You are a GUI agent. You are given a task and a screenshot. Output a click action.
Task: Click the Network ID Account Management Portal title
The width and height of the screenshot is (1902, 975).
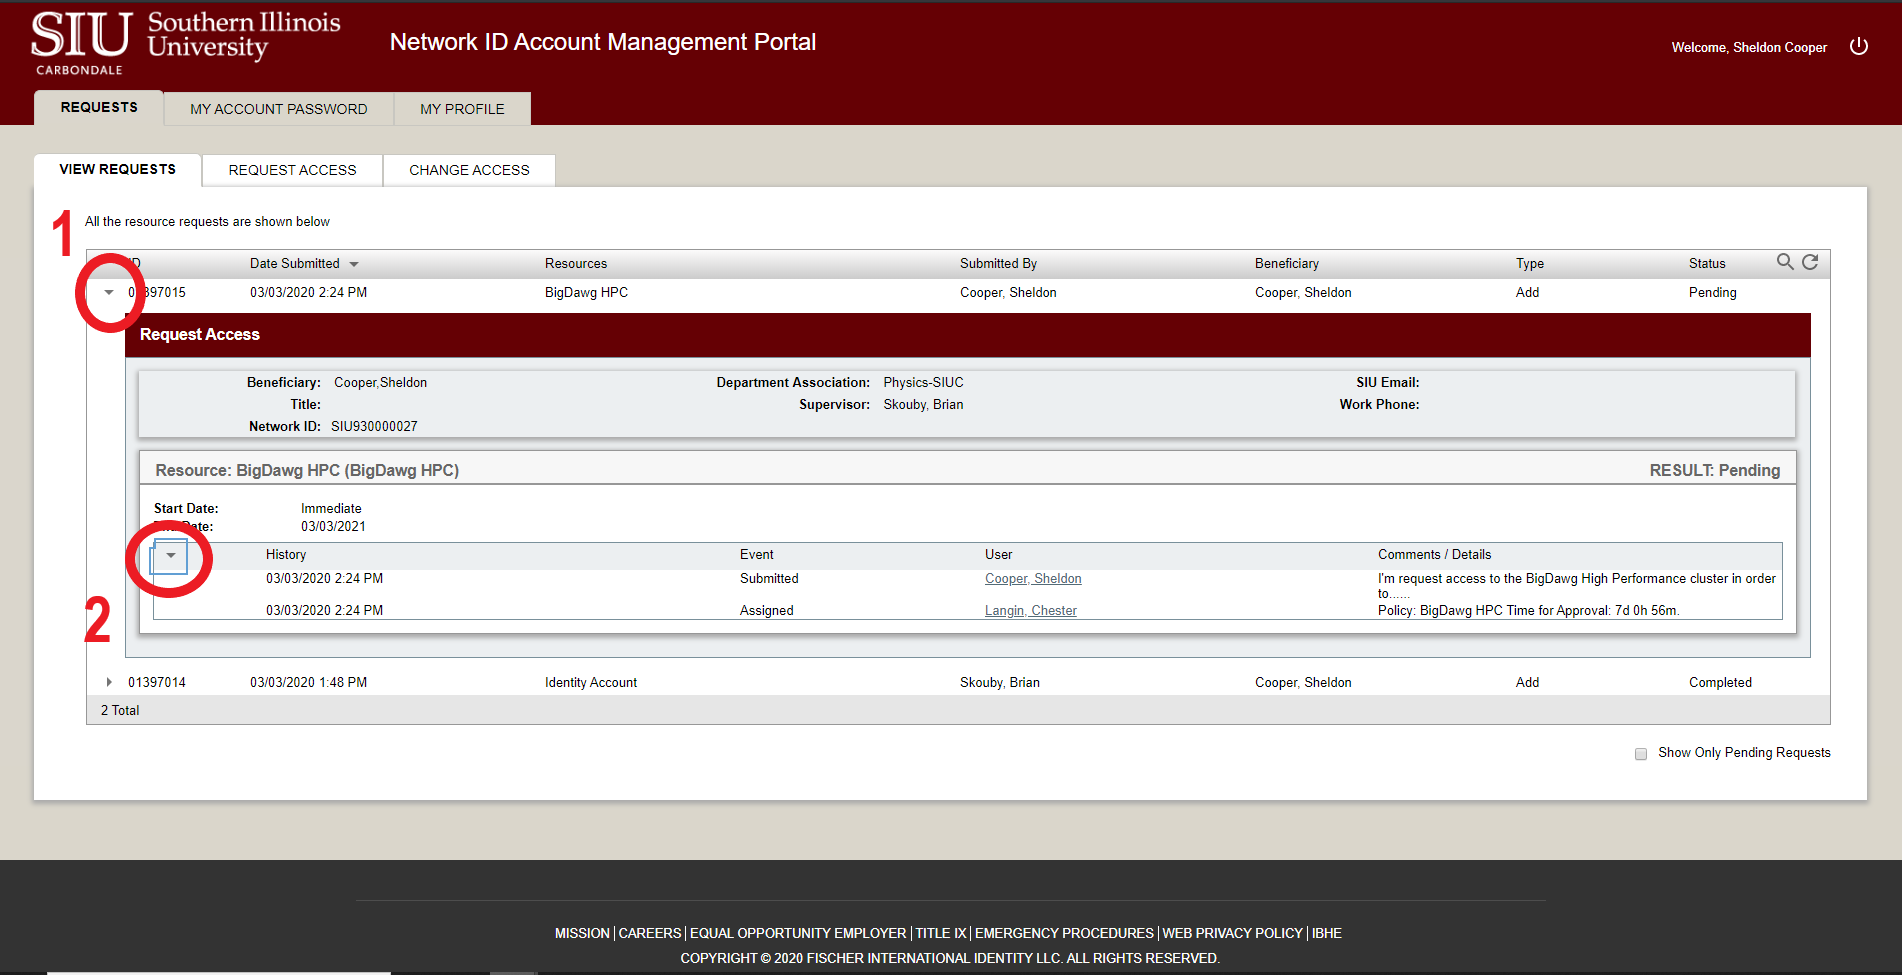click(x=603, y=42)
